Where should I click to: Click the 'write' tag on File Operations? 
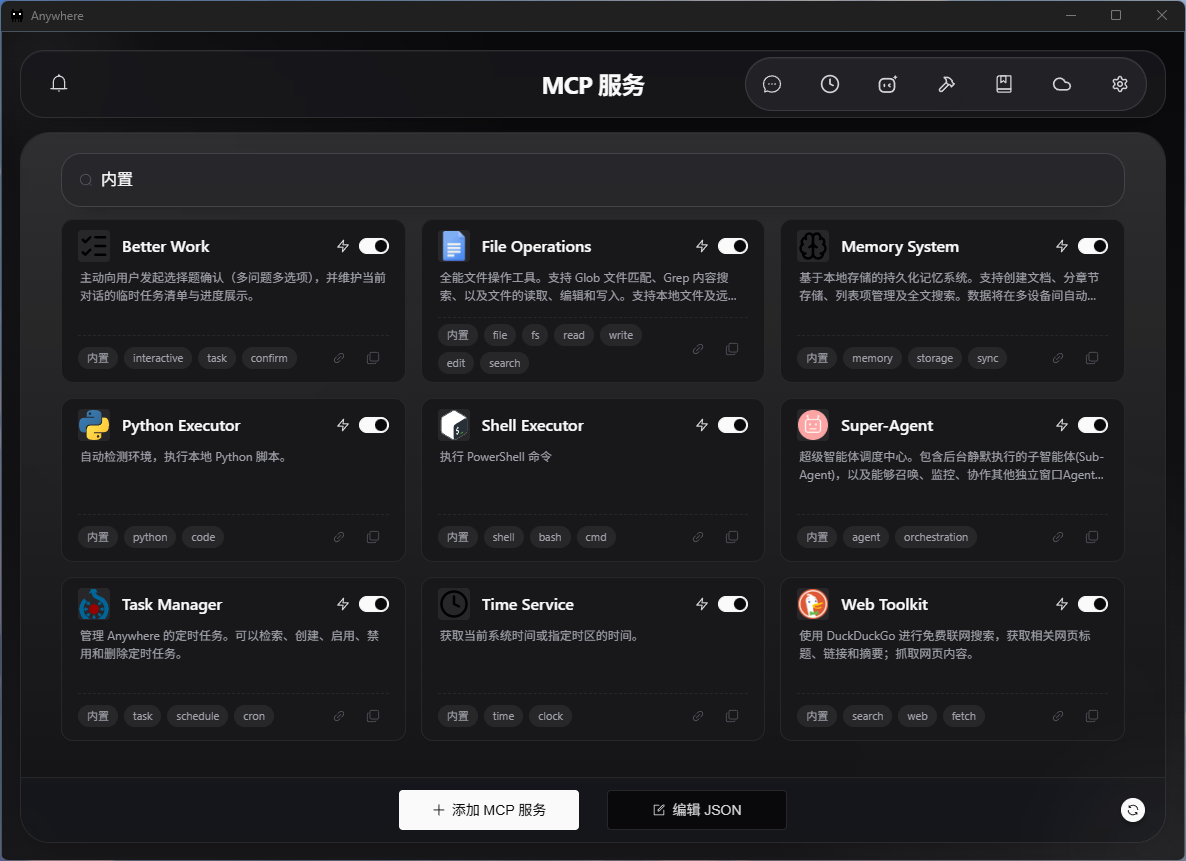coord(621,335)
